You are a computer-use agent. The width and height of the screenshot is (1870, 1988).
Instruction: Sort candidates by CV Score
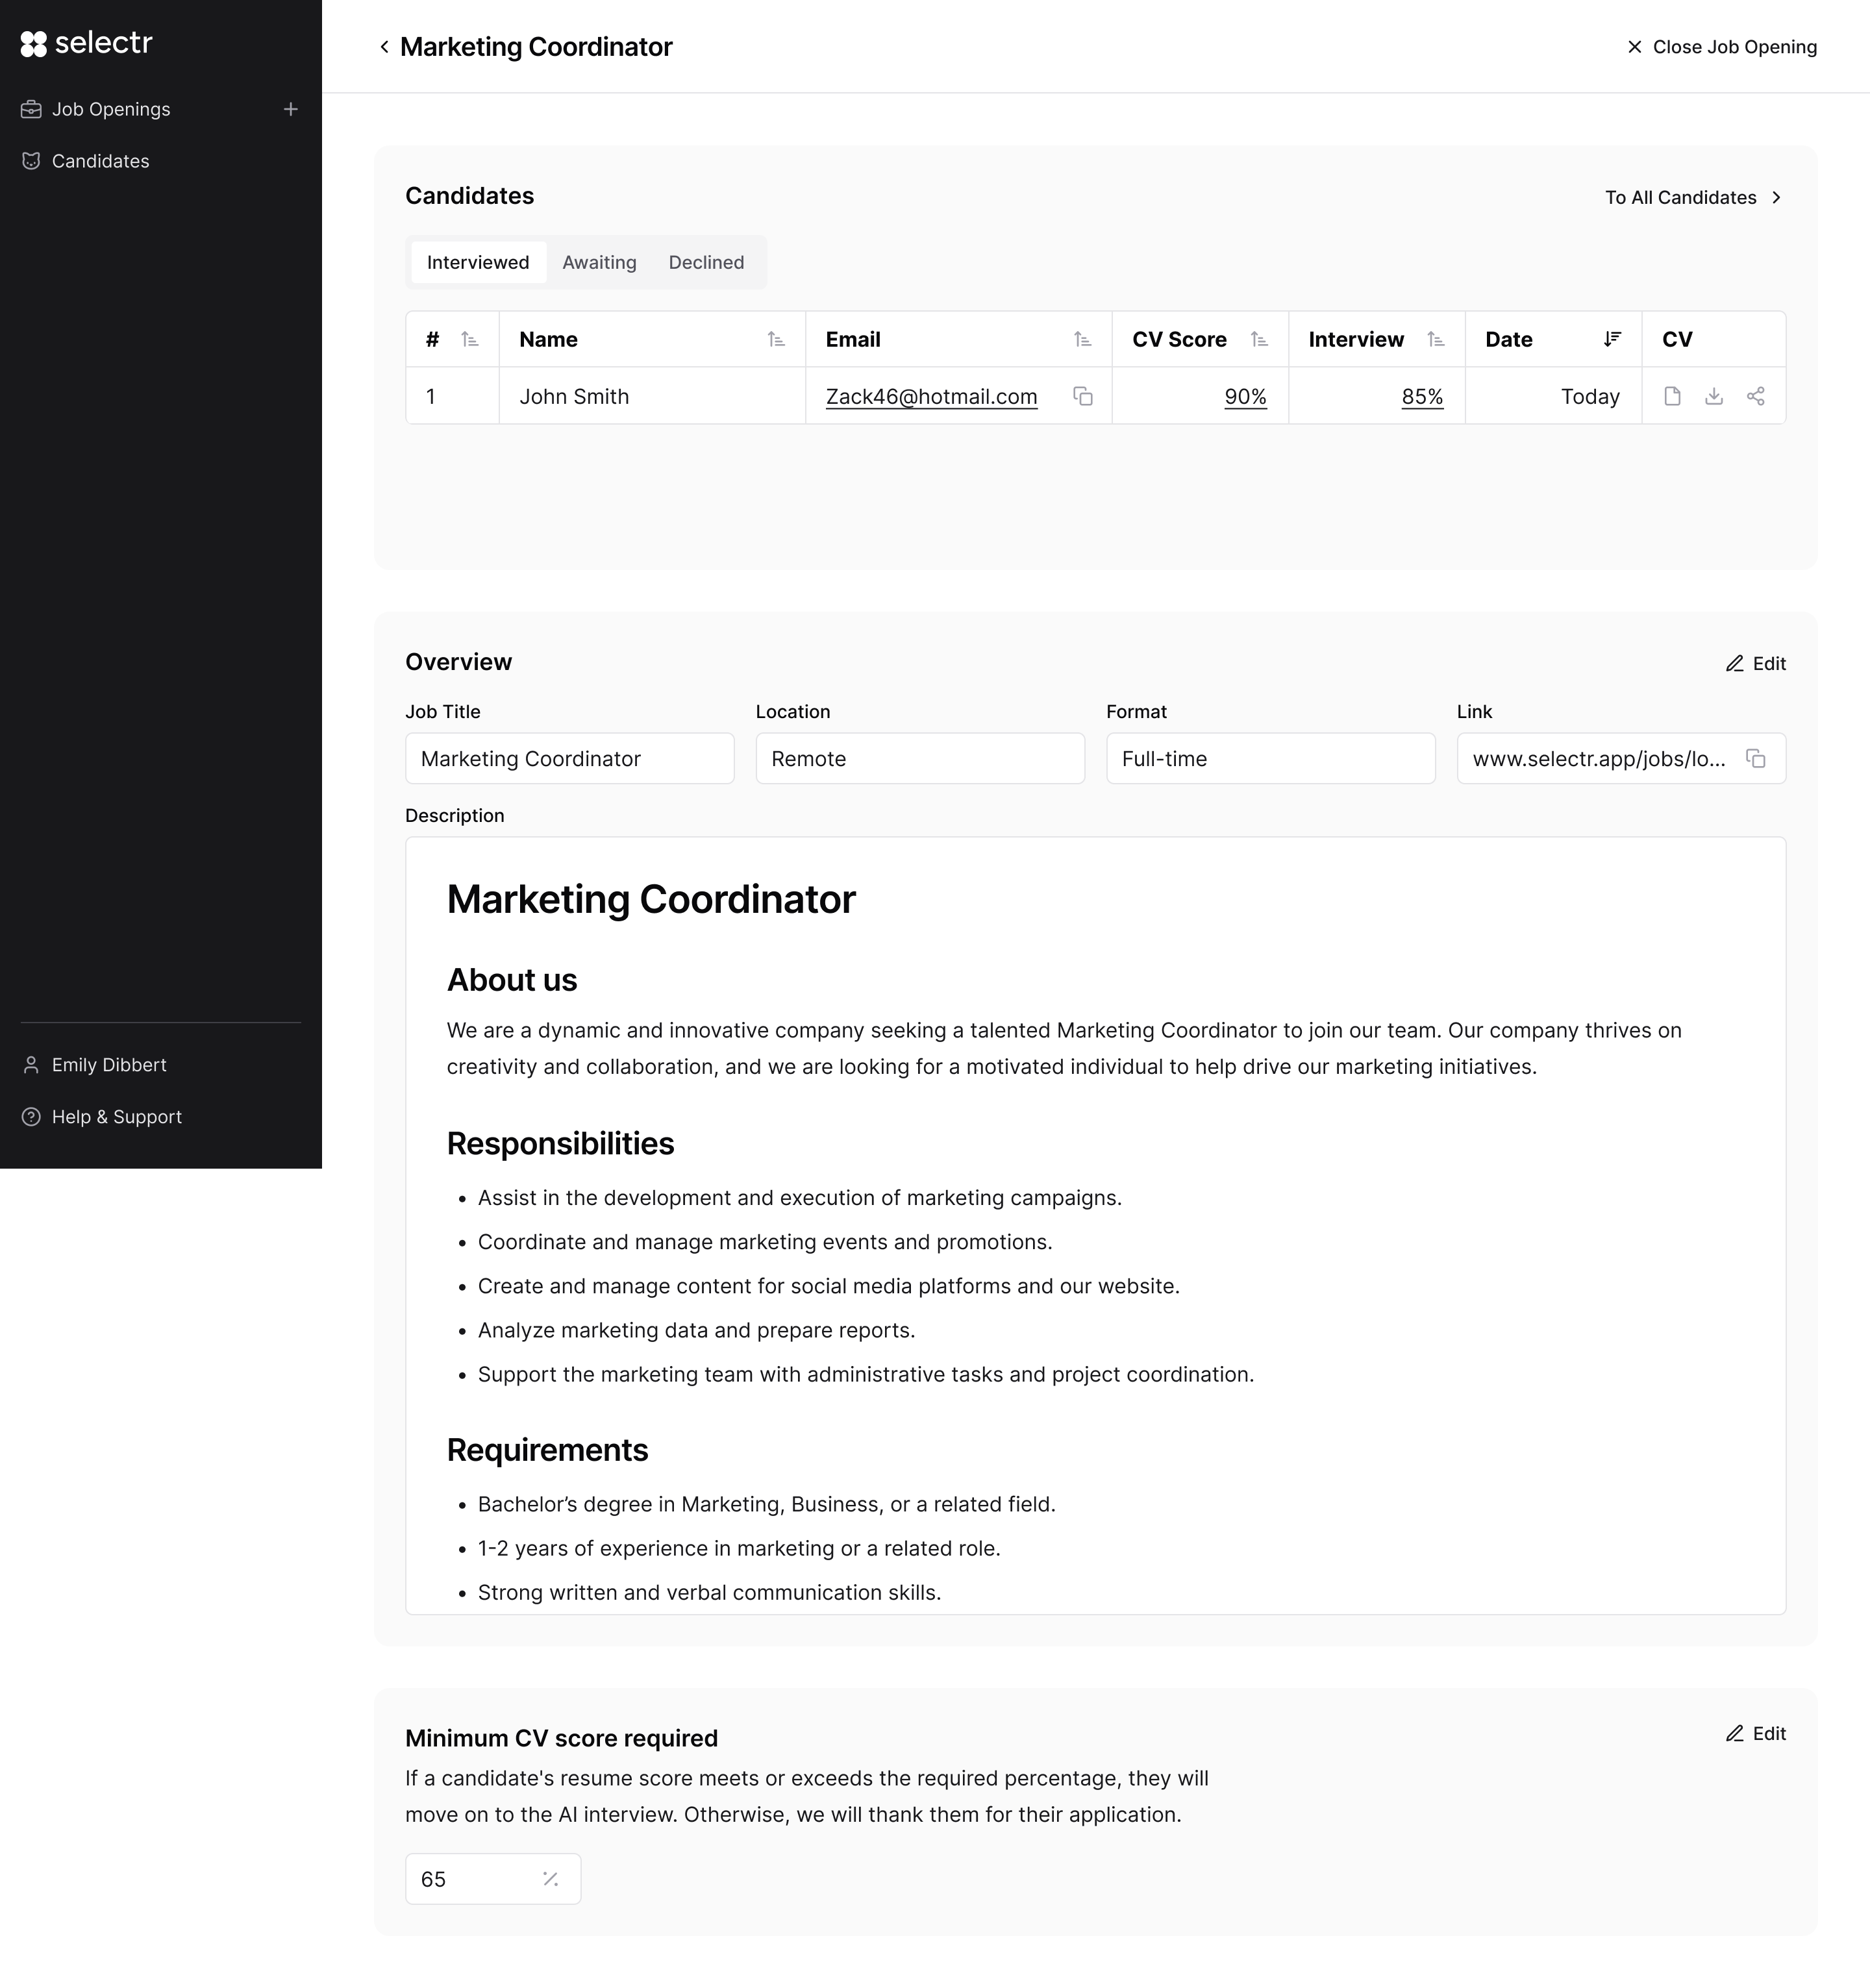[1259, 339]
